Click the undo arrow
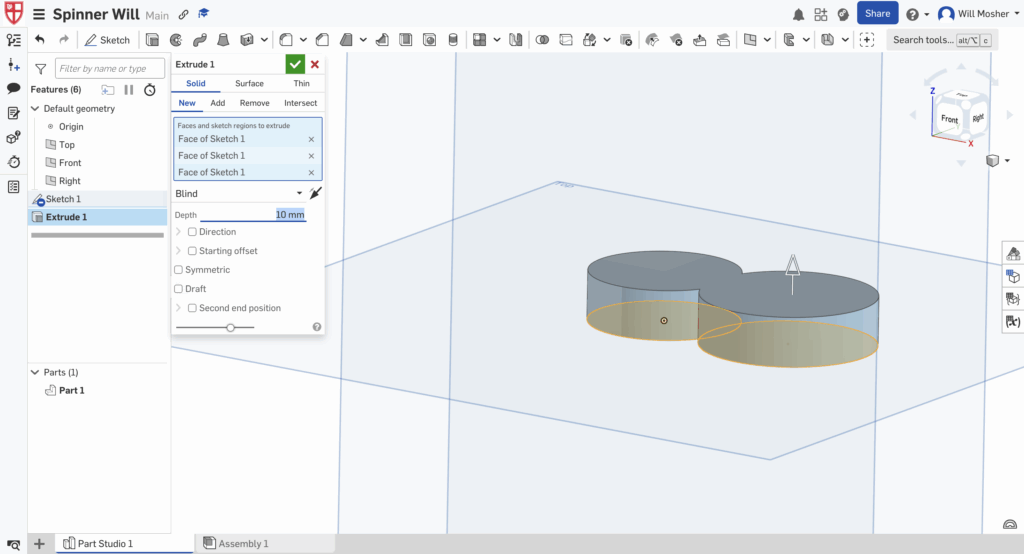1024x554 pixels. 40,40
